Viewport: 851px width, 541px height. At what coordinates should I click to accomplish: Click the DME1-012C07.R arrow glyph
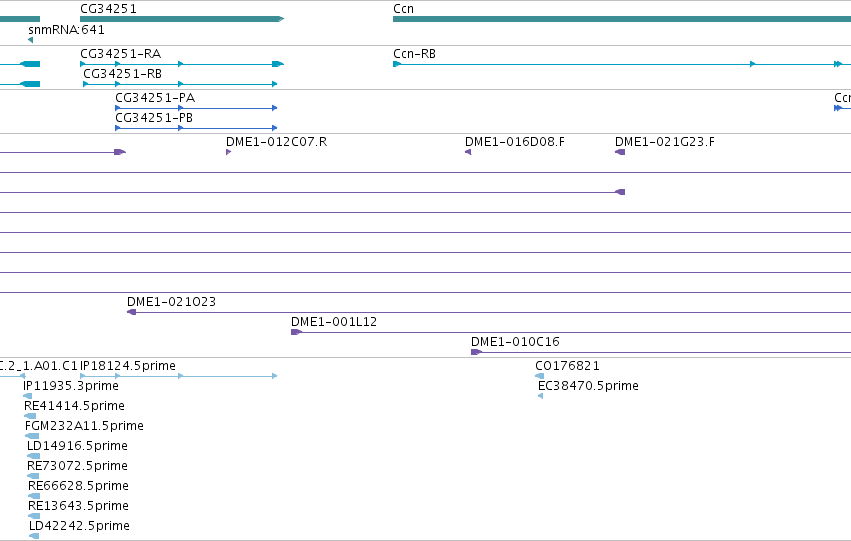click(x=228, y=152)
